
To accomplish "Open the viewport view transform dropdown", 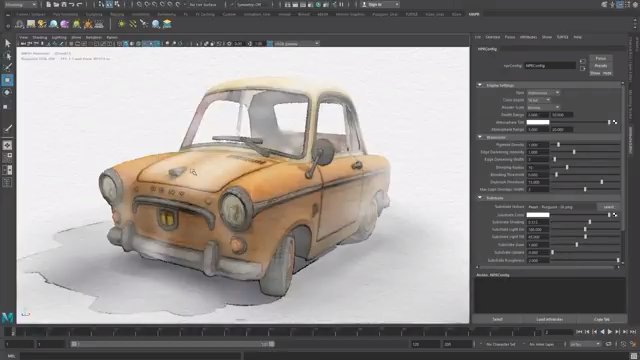I will click(296, 43).
